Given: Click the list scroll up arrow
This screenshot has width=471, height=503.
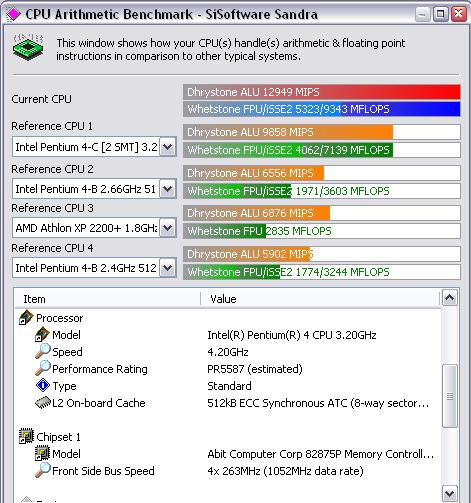Looking at the screenshot, I should pyautogui.click(x=450, y=298).
